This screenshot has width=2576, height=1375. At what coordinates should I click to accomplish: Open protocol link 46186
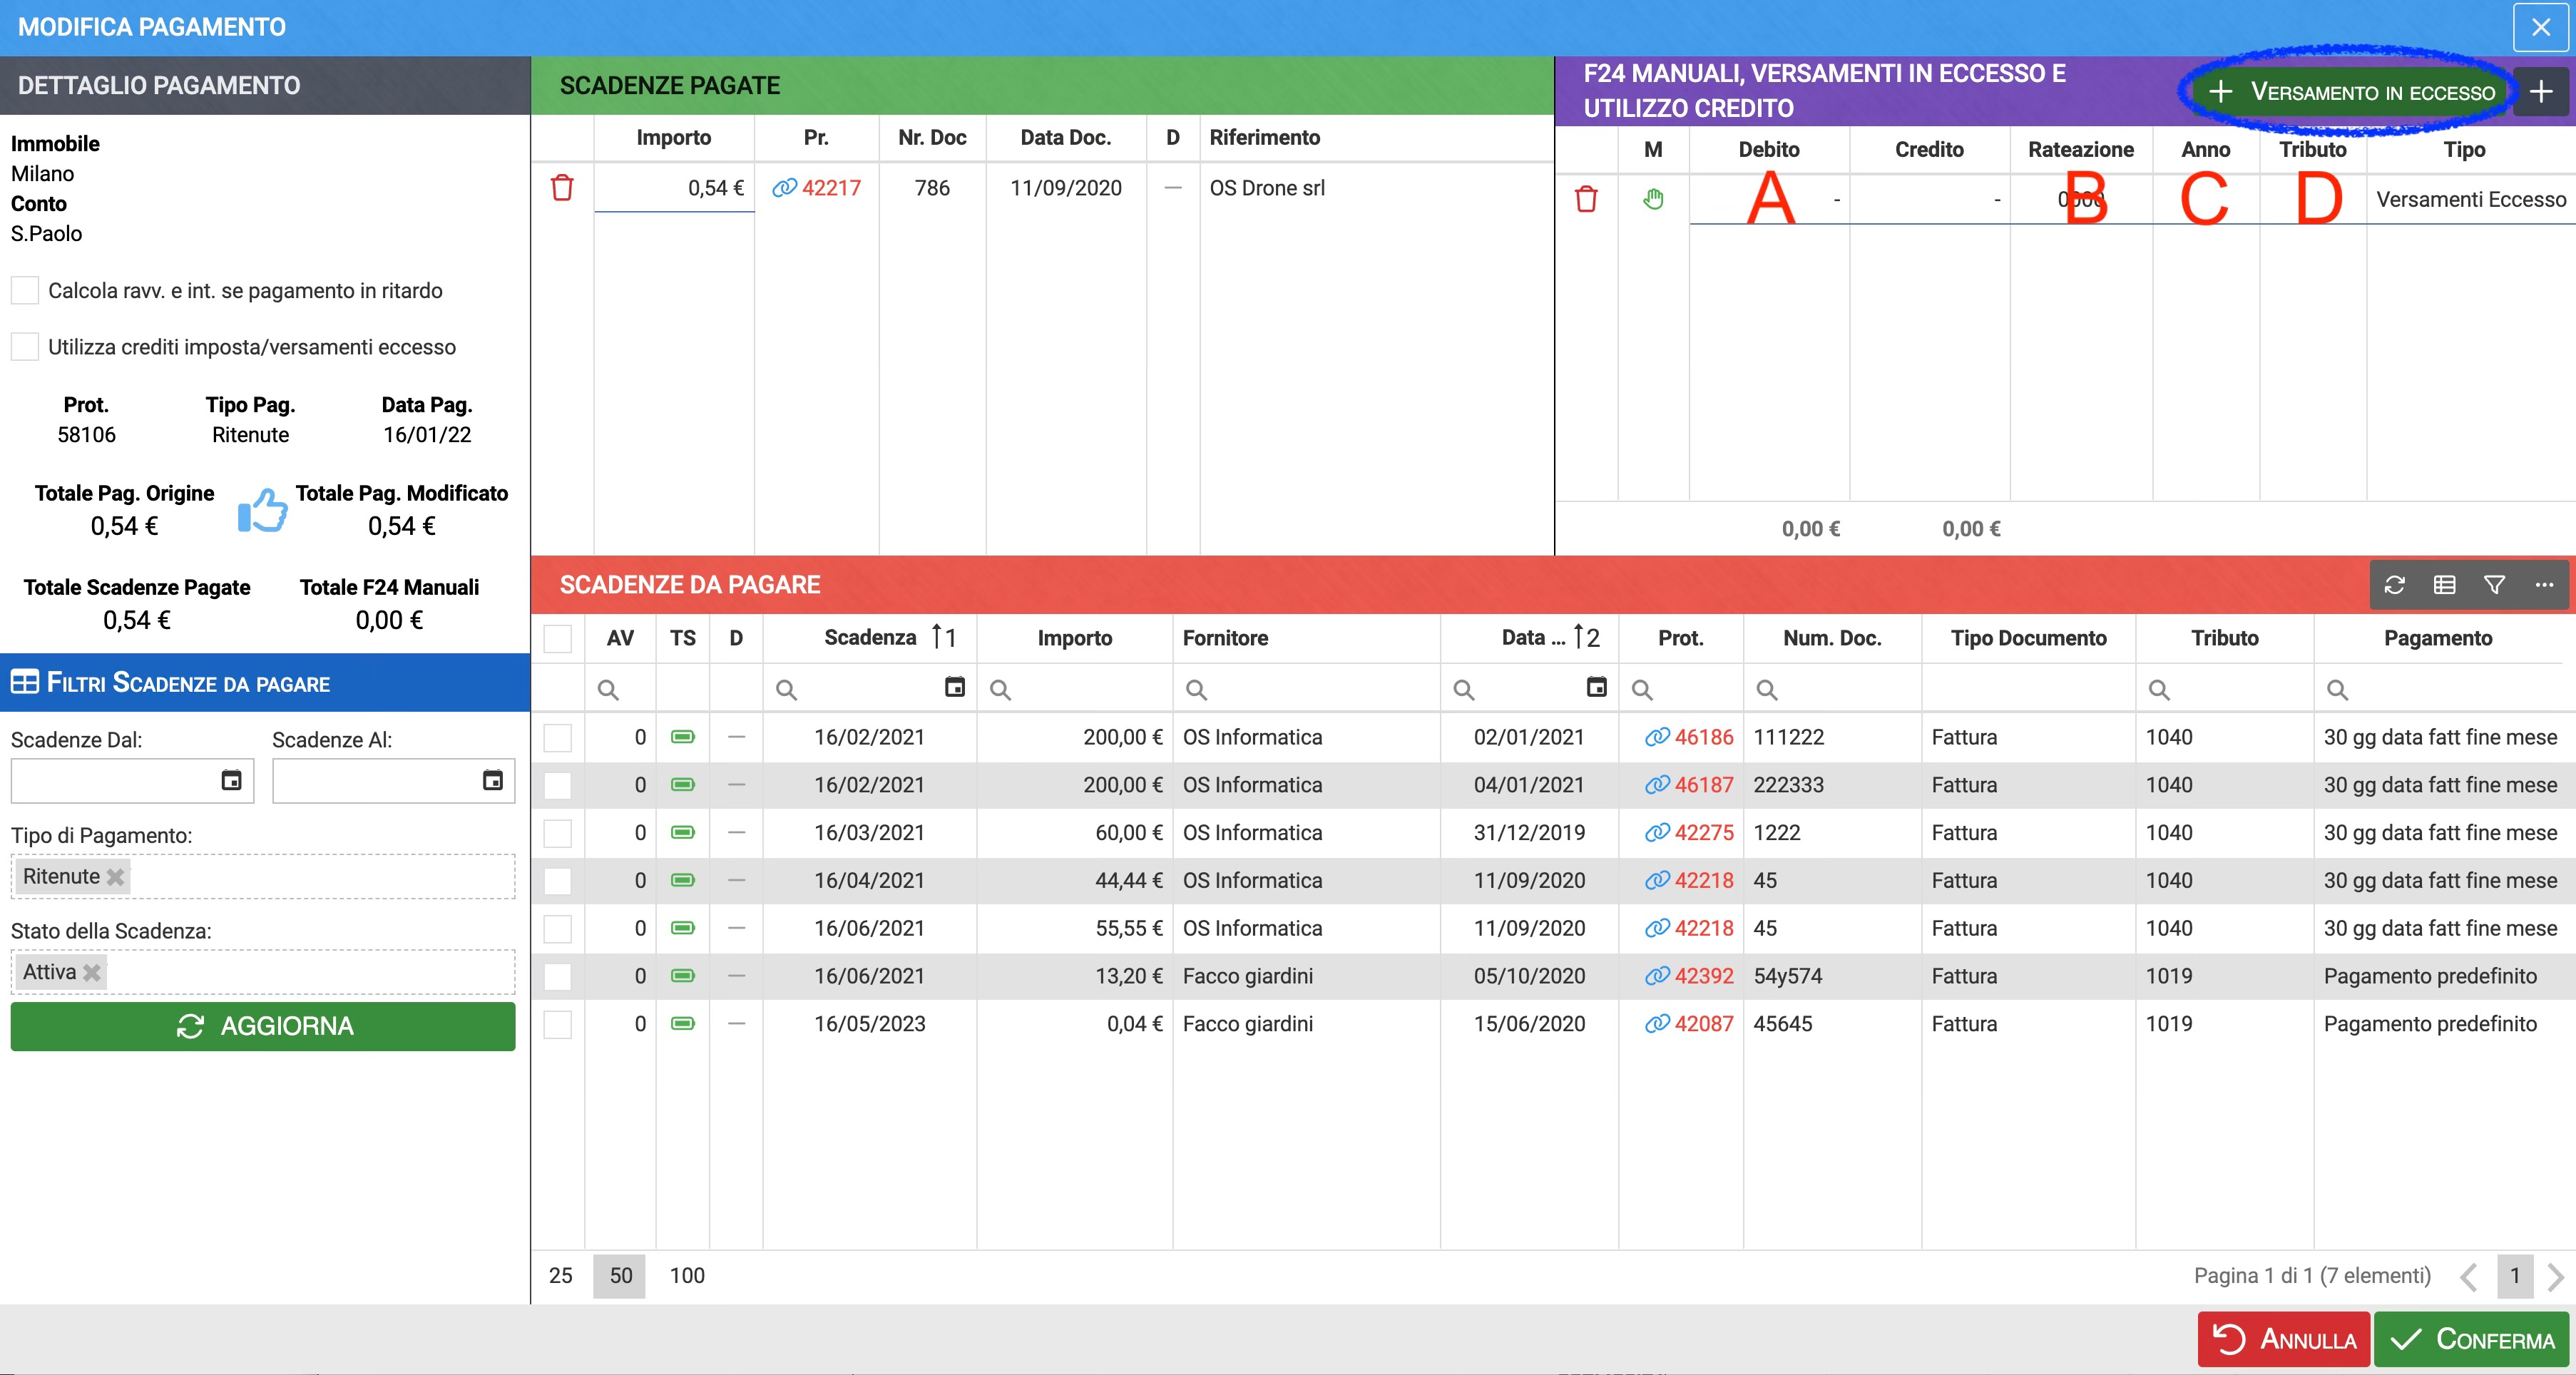tap(1703, 737)
